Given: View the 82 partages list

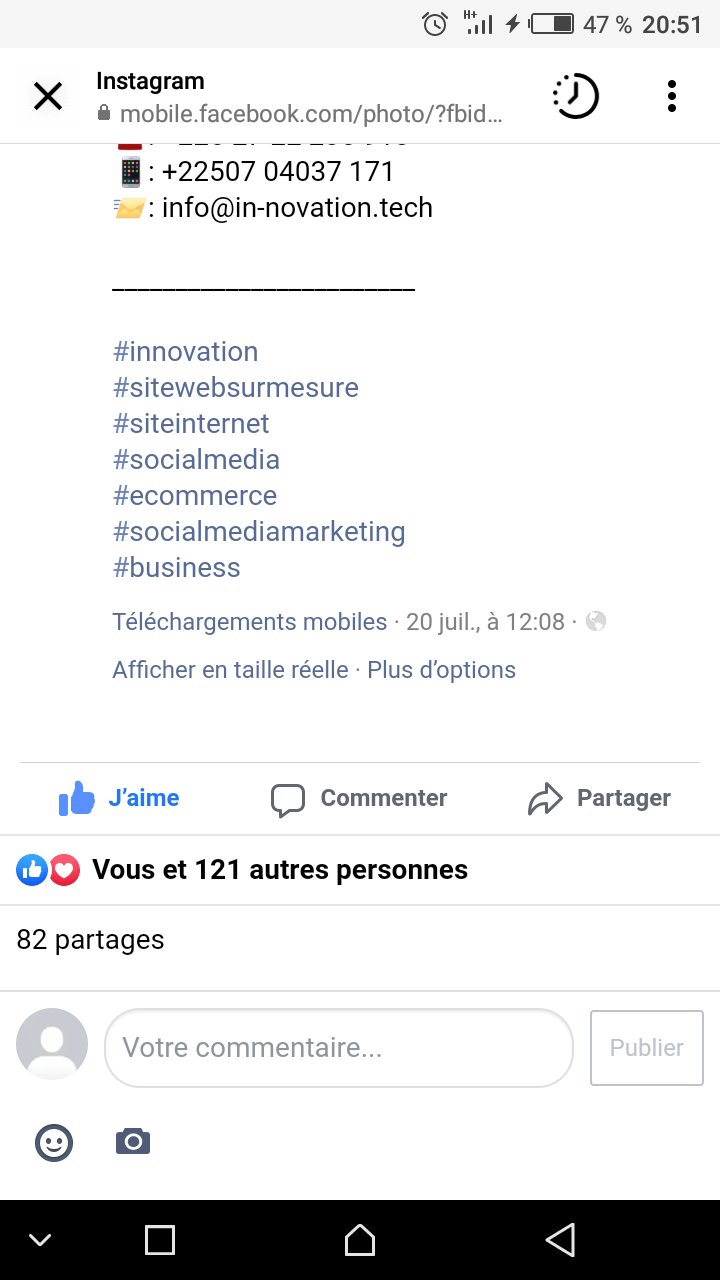Looking at the screenshot, I should pos(91,940).
